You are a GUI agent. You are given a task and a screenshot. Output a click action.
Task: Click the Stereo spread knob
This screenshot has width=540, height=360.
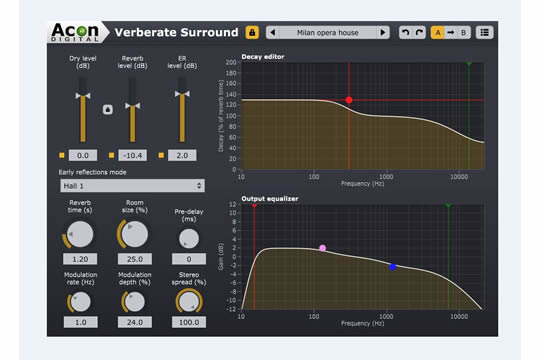pyautogui.click(x=189, y=301)
